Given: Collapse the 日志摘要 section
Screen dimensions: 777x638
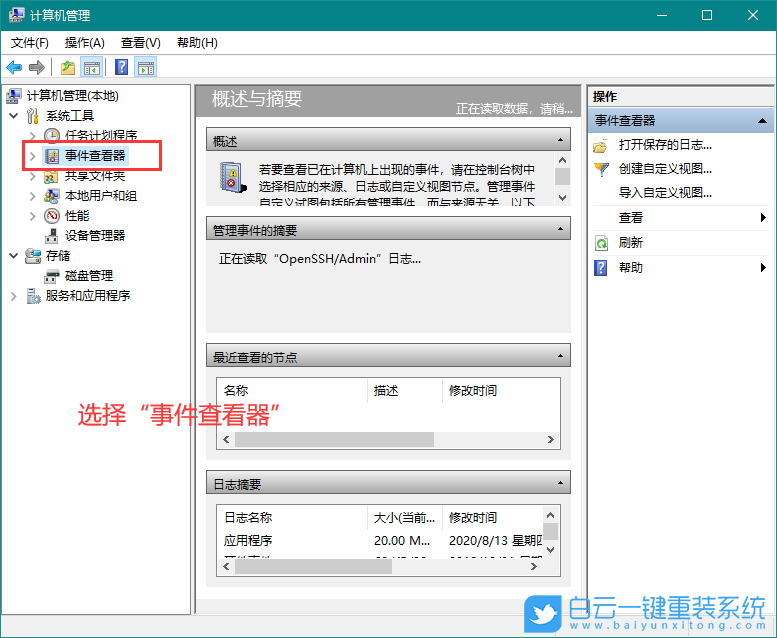Looking at the screenshot, I should point(560,482).
